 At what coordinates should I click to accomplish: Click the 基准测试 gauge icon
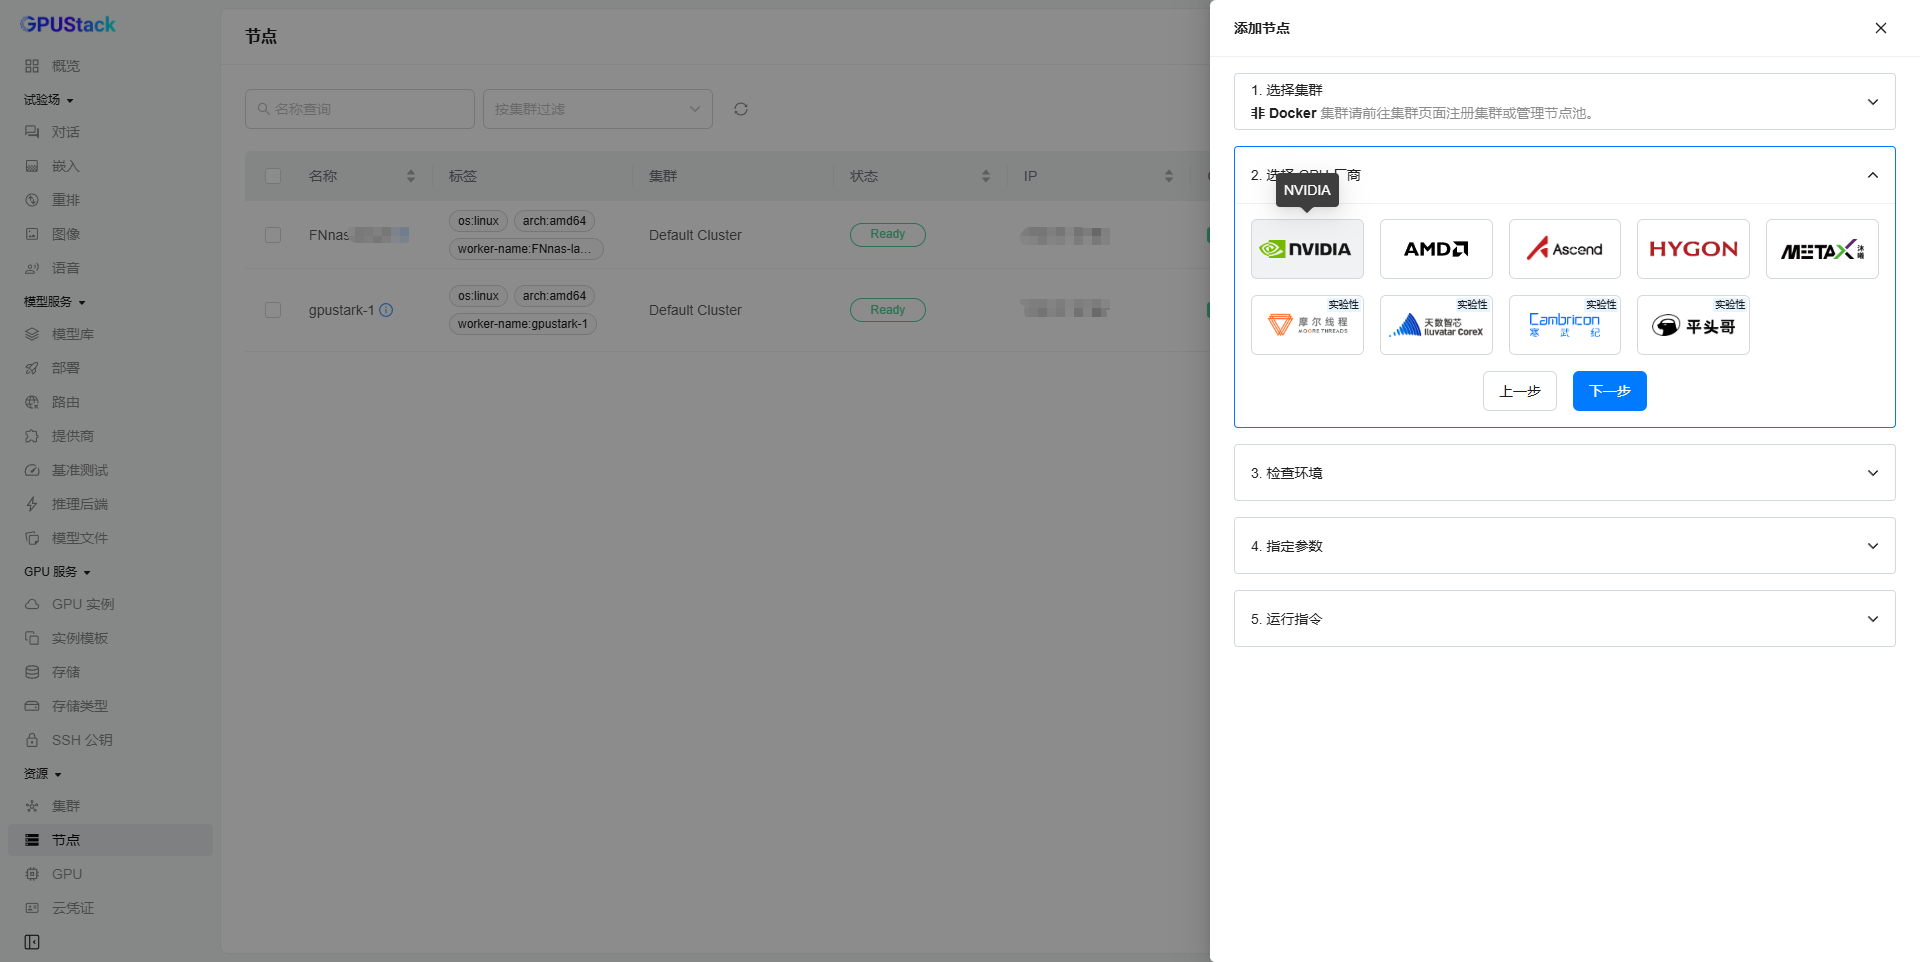click(32, 470)
